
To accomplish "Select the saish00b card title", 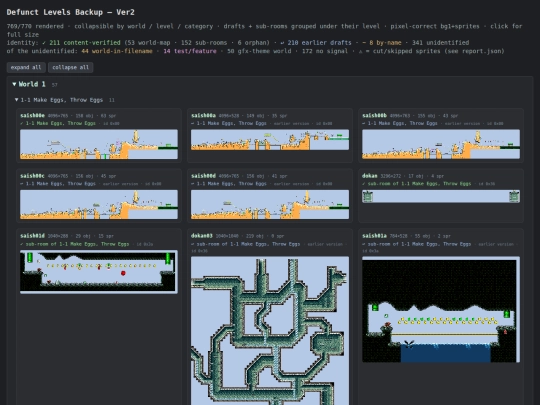I will [374, 116].
